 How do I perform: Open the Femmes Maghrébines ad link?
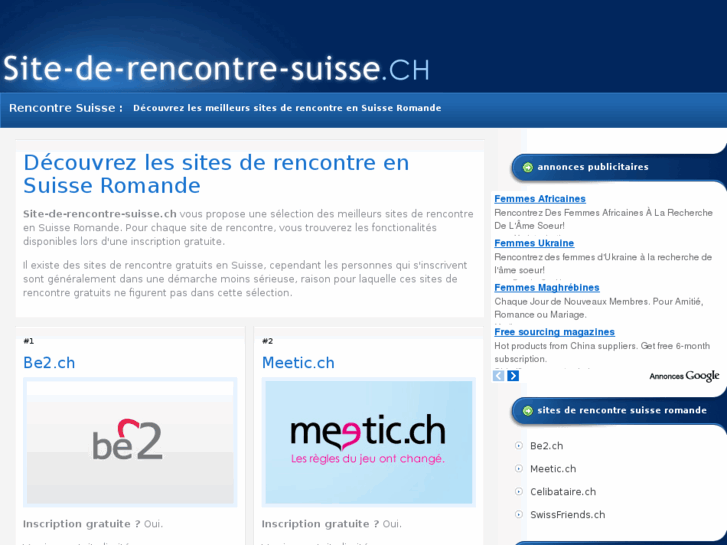(547, 288)
